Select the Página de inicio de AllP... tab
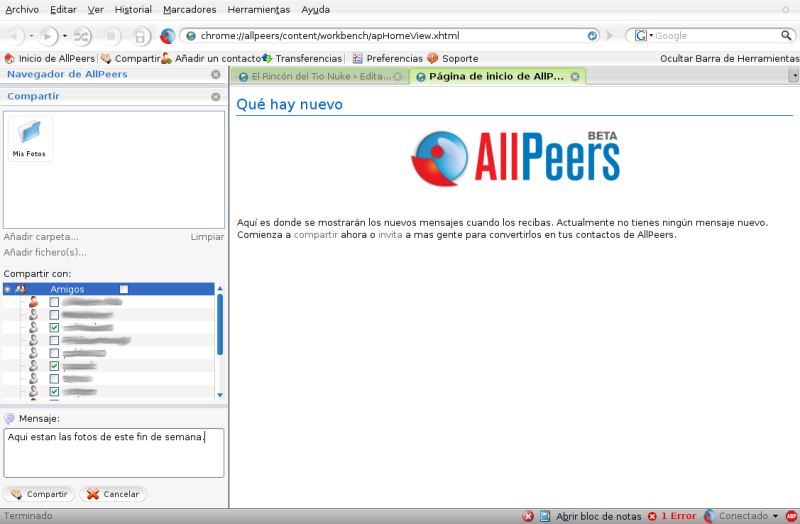This screenshot has width=800, height=524. coord(497,77)
